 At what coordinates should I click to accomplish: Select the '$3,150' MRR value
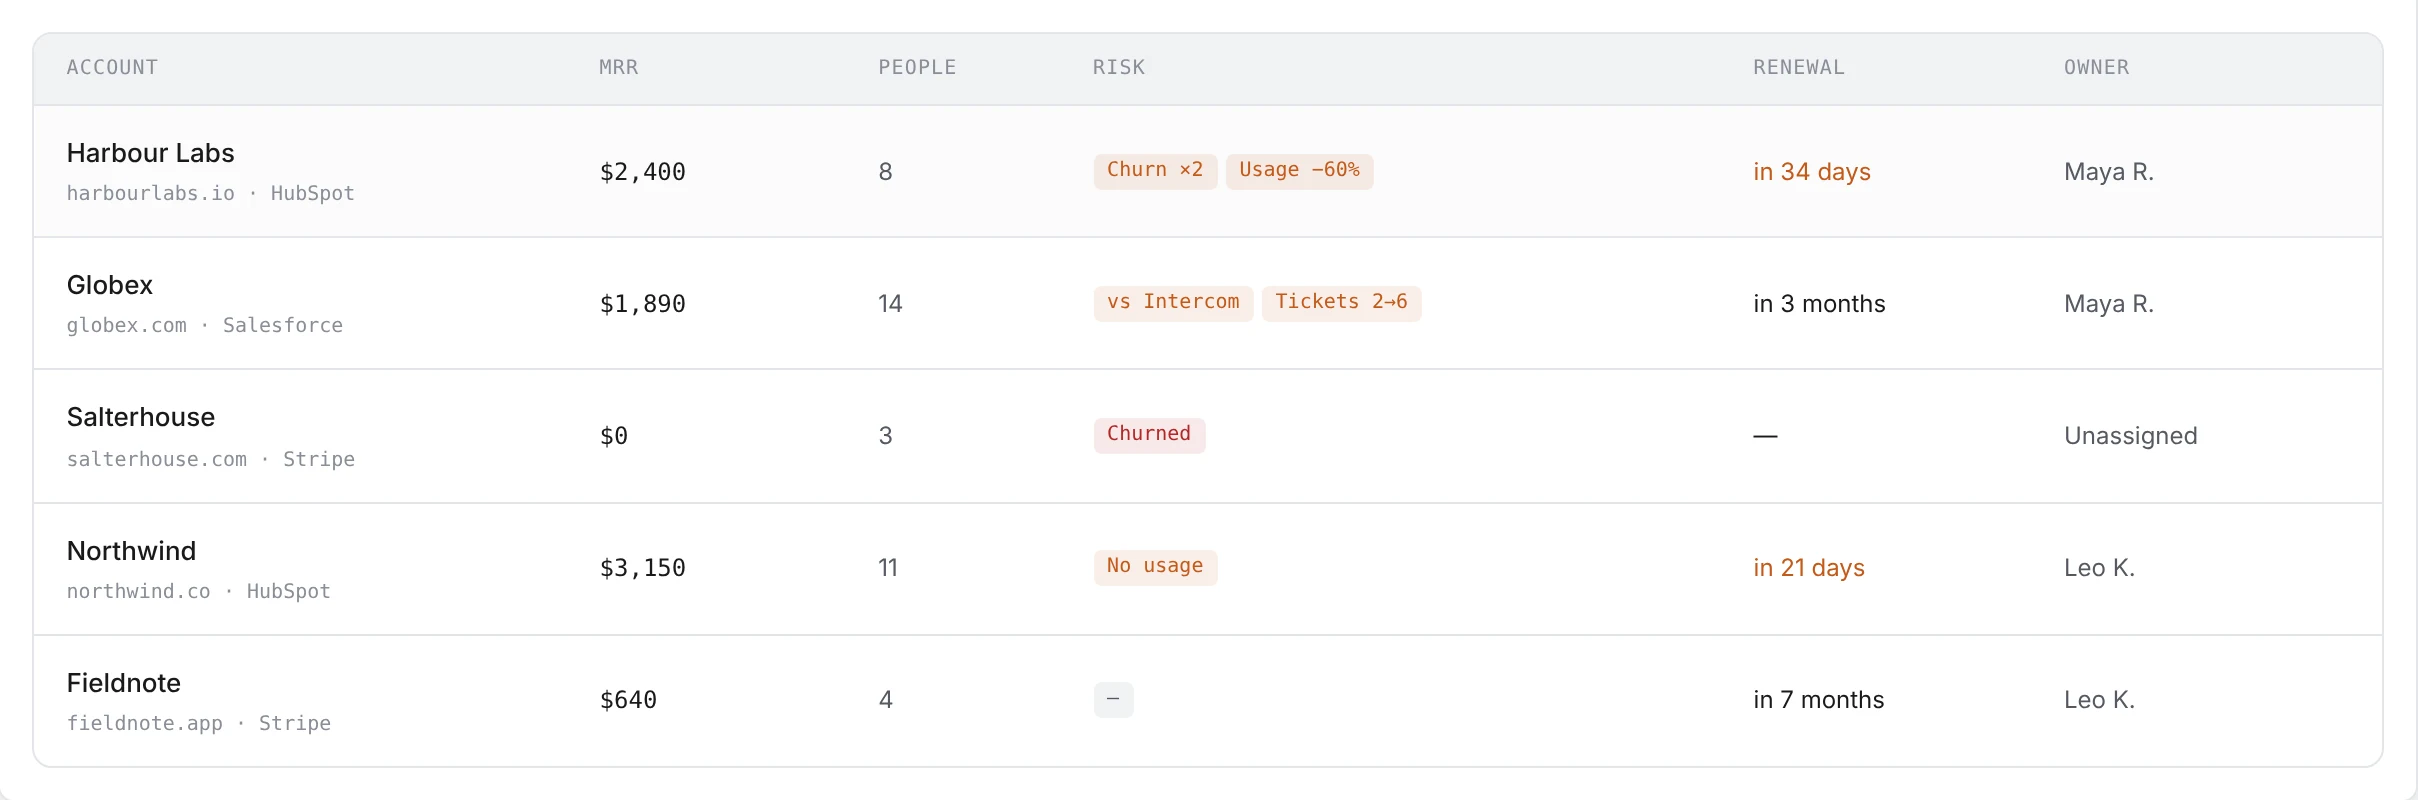pyautogui.click(x=642, y=568)
